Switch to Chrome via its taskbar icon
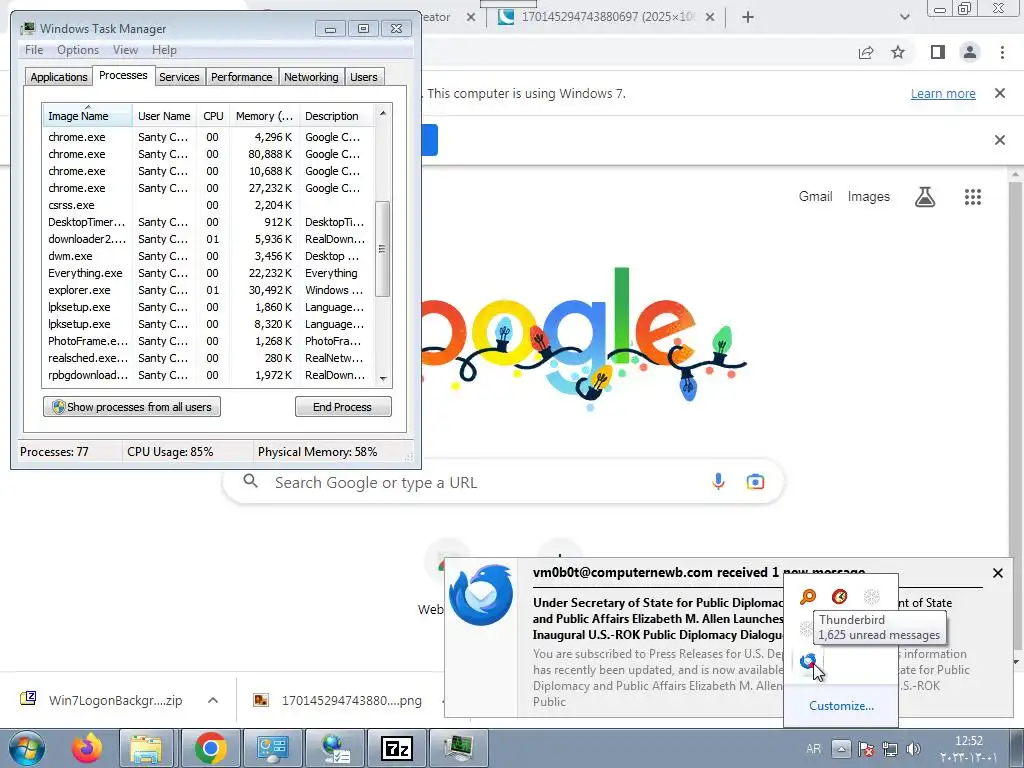1024x768 pixels. click(x=210, y=748)
